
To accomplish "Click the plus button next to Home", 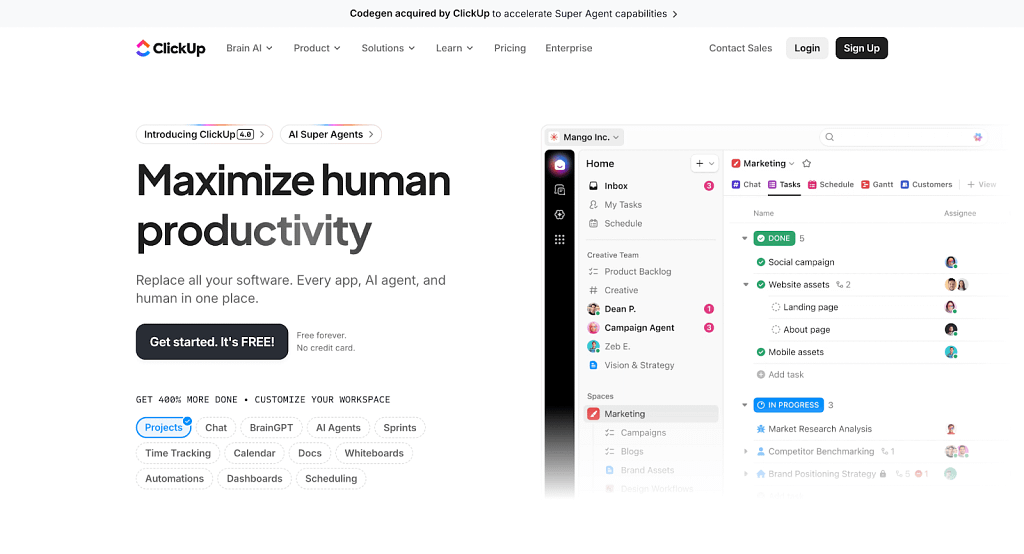I will tap(699, 163).
